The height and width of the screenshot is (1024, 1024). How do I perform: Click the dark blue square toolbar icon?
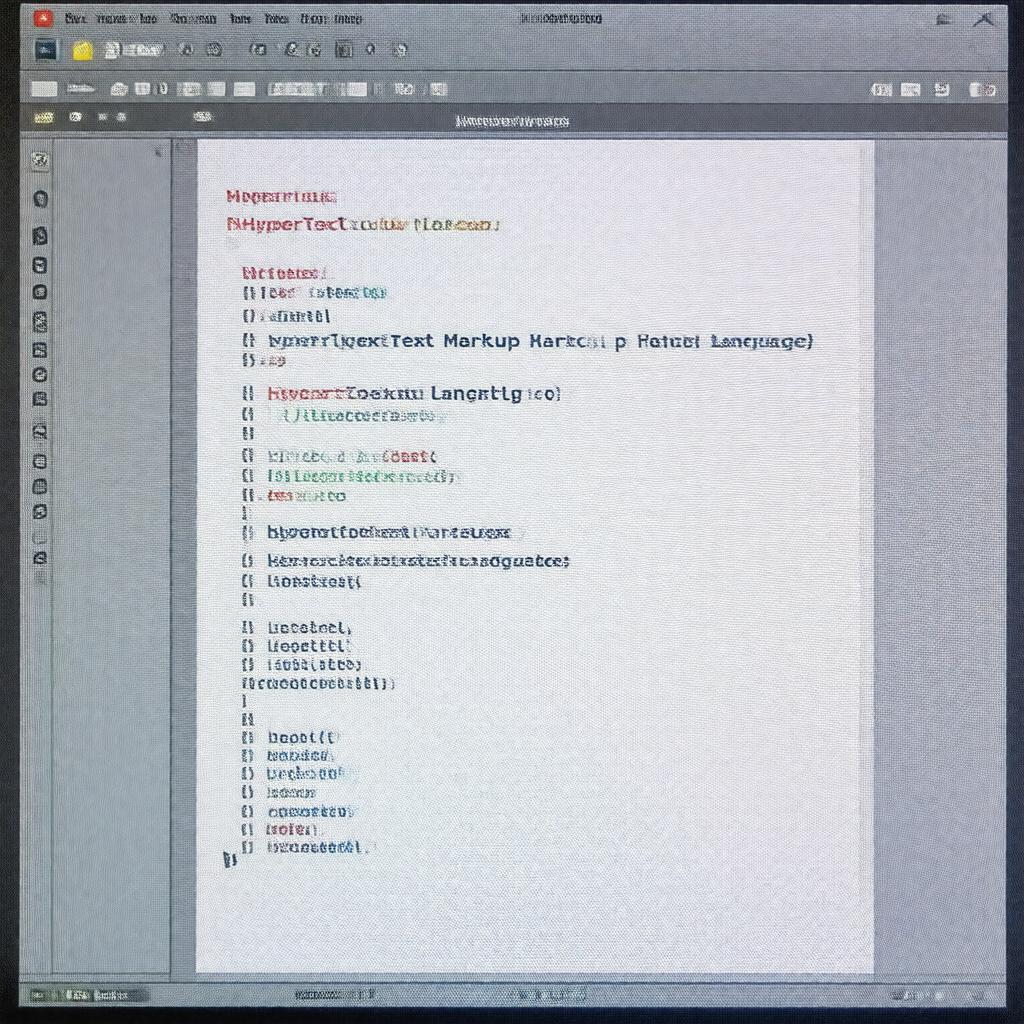click(45, 50)
